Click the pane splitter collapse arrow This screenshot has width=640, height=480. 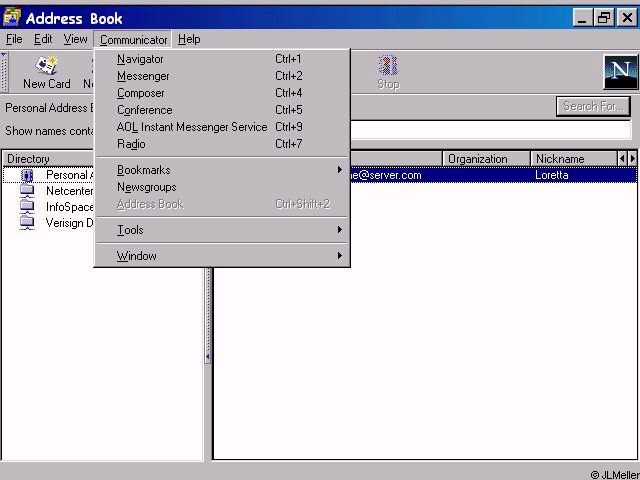tap(208, 357)
